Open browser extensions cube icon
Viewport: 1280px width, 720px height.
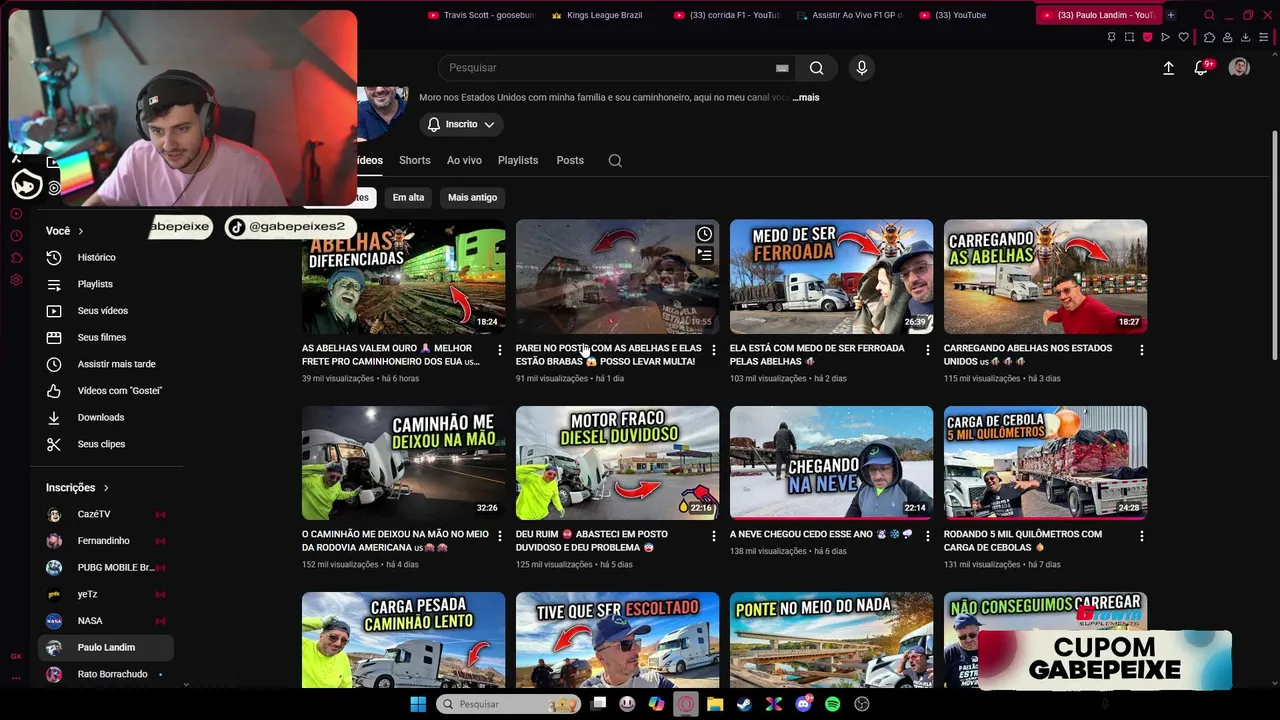1209,38
